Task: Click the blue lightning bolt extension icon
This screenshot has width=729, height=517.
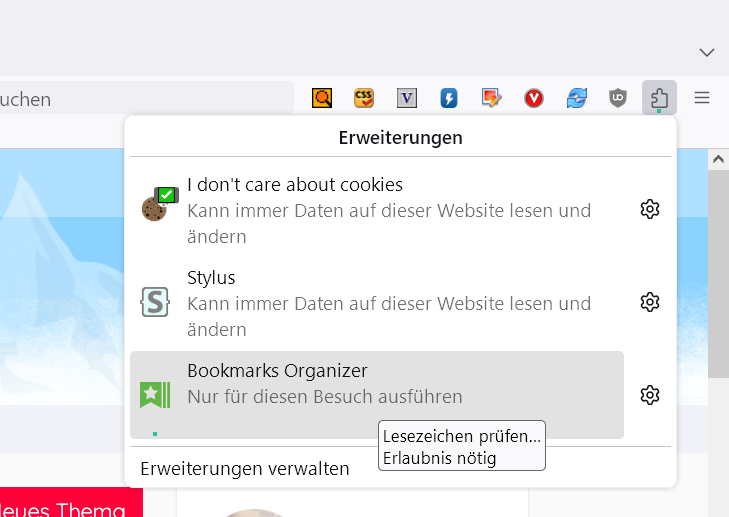Action: (x=449, y=98)
